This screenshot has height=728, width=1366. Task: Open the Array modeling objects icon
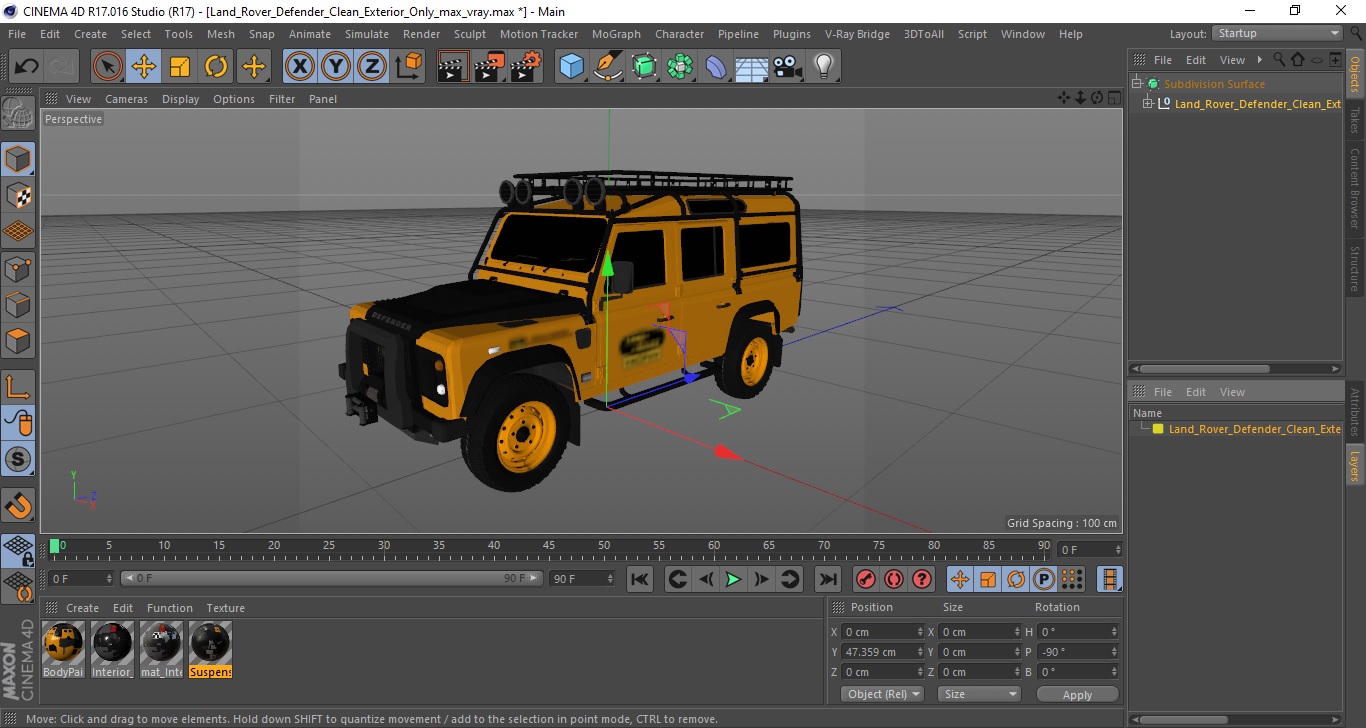tap(680, 67)
